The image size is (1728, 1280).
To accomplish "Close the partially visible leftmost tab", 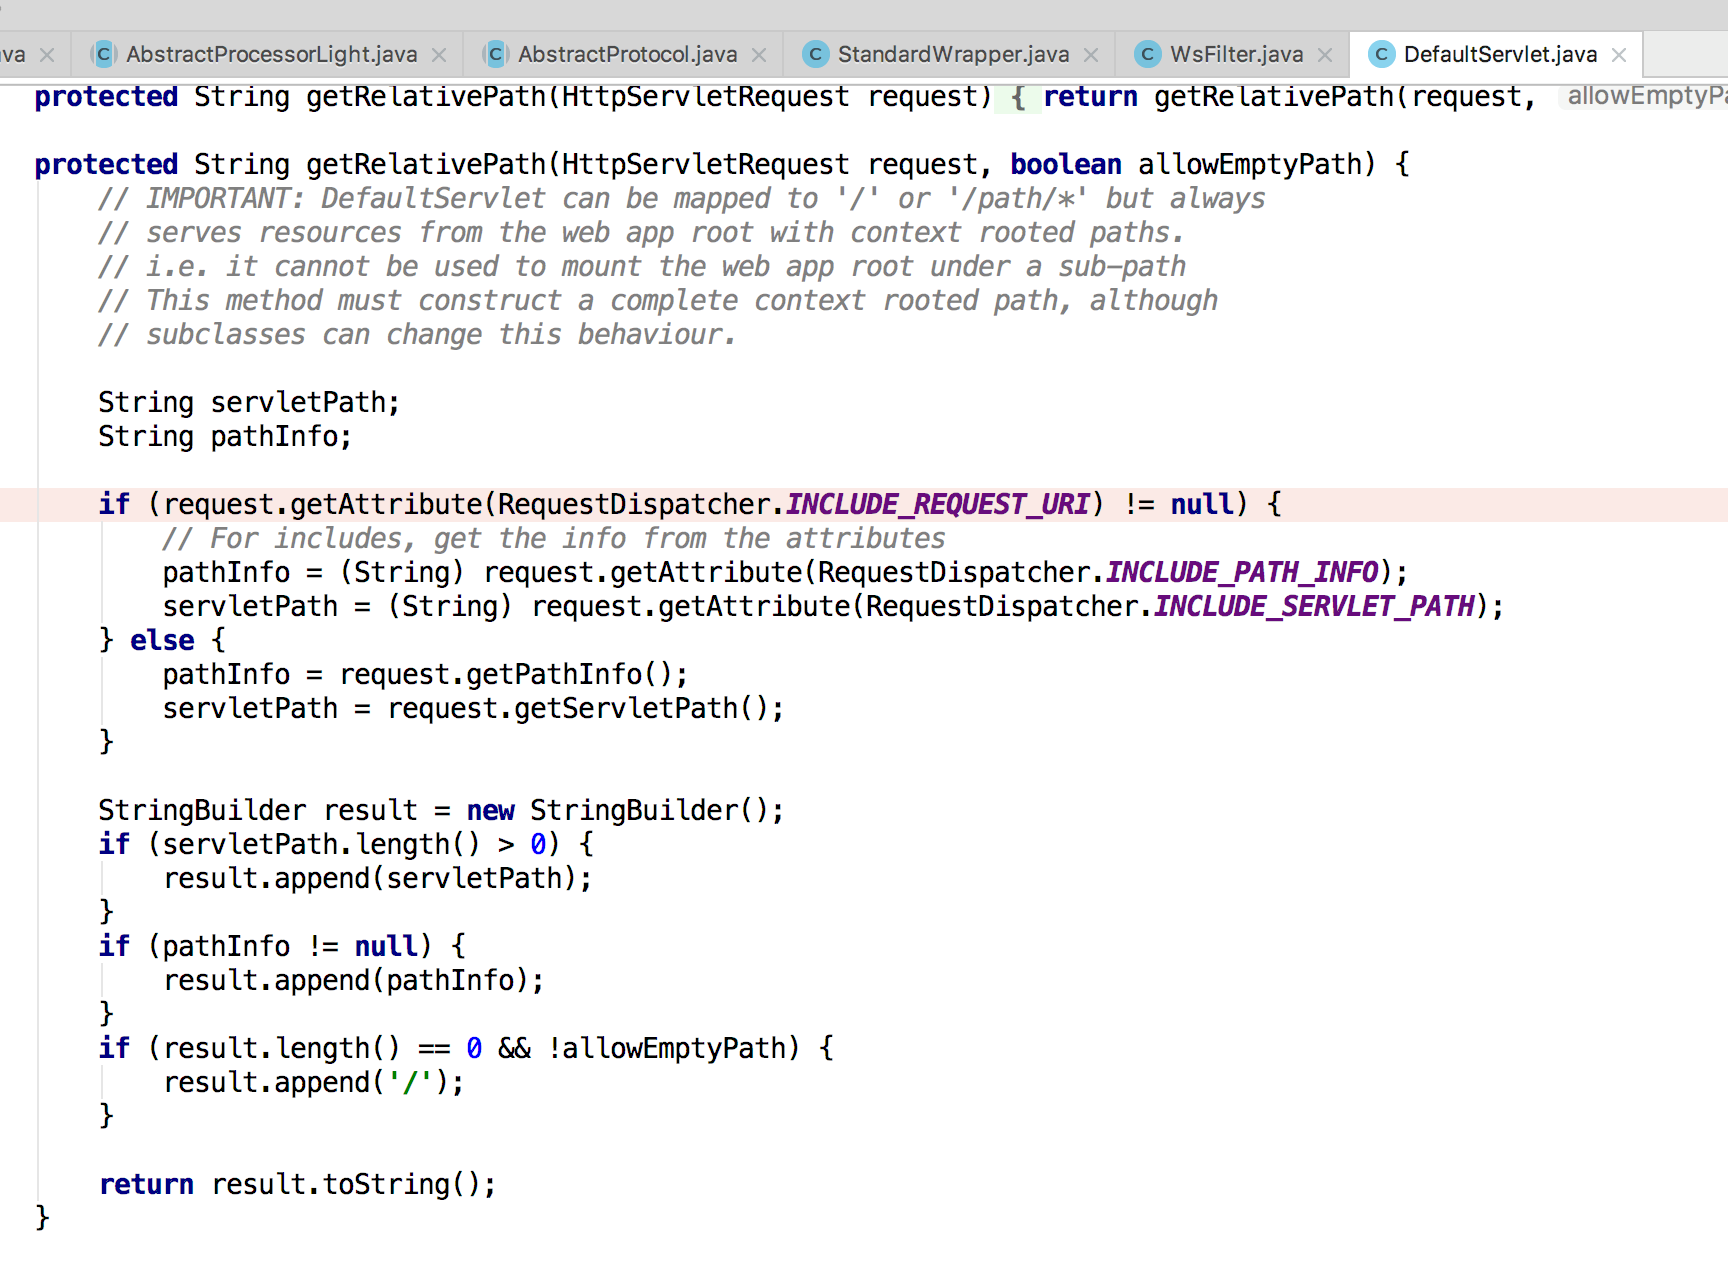I will [47, 55].
